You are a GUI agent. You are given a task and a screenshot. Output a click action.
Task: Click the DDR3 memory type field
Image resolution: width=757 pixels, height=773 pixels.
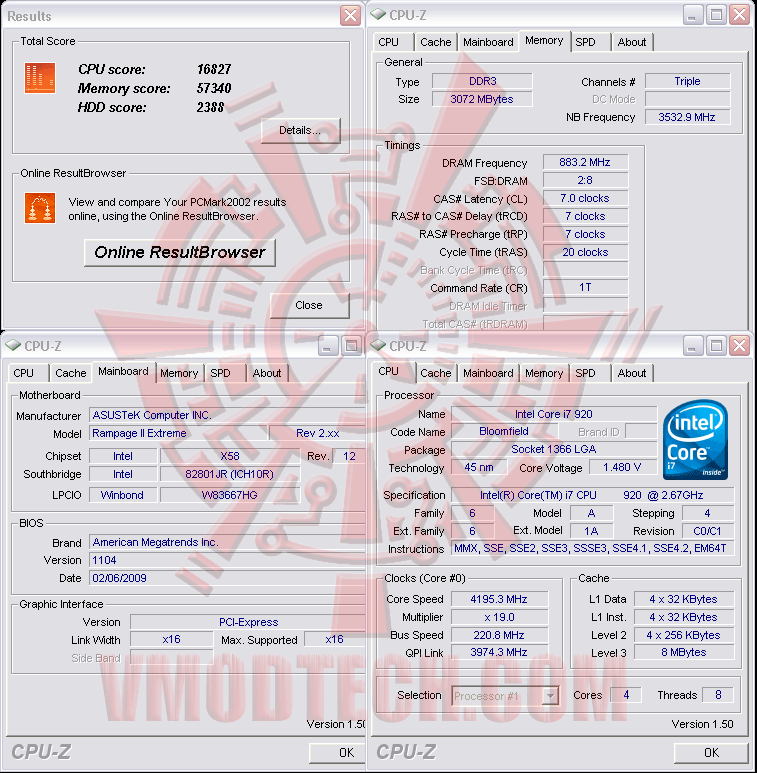(482, 81)
